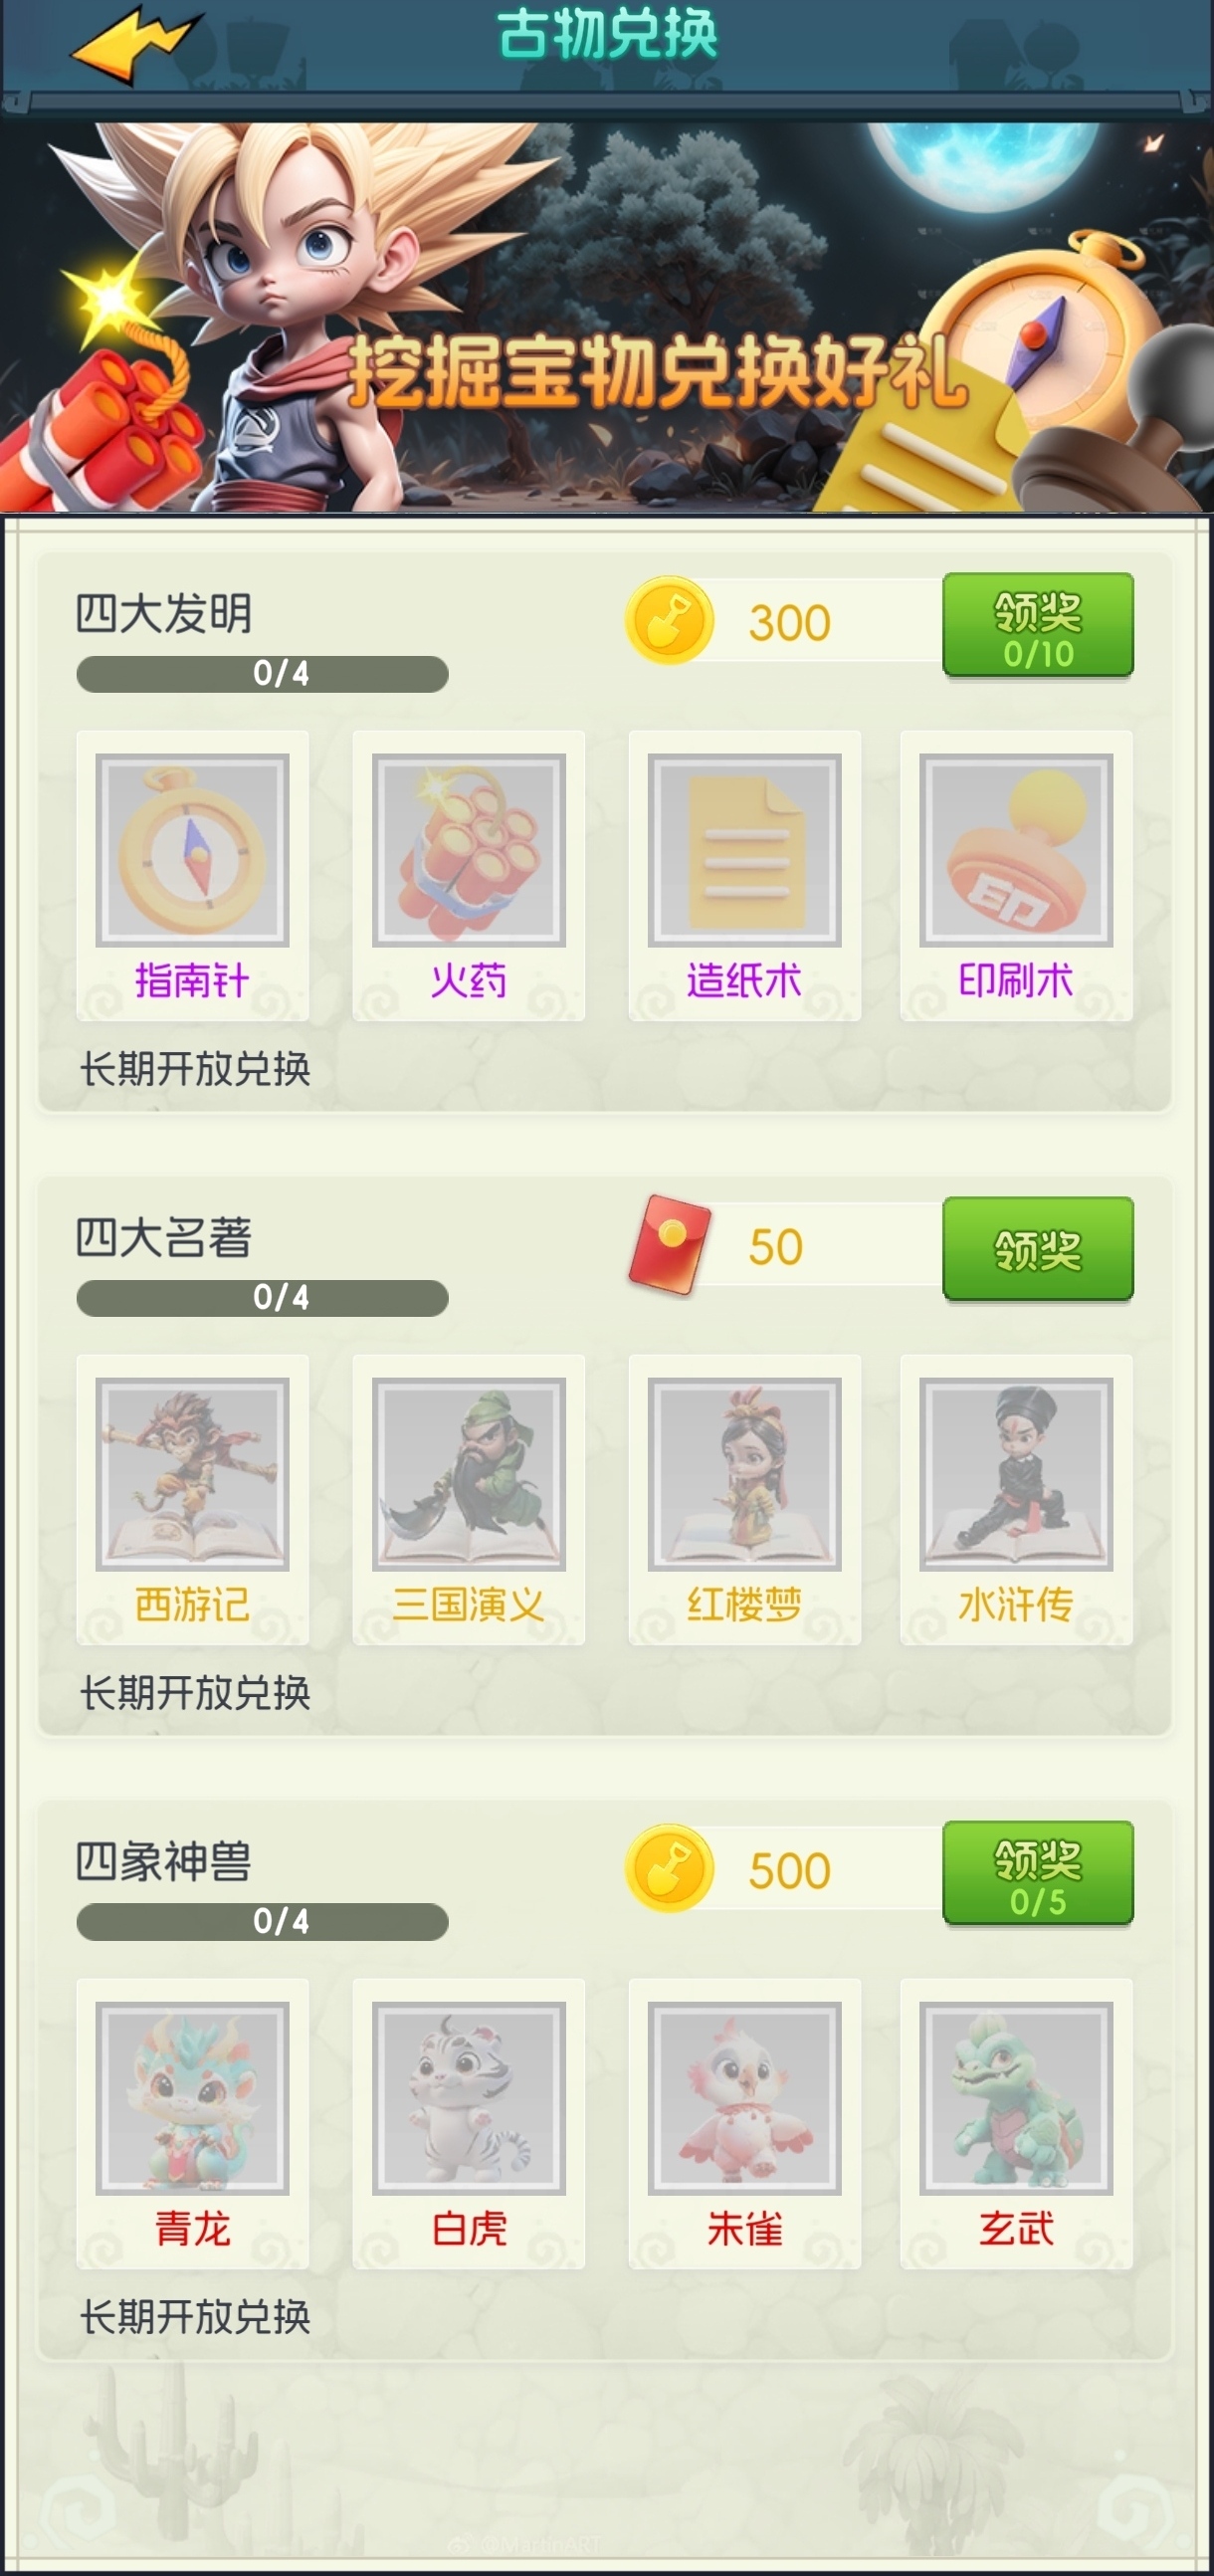Tap the yellow lightning back arrow
This screenshot has width=1214, height=2576.
(138, 44)
